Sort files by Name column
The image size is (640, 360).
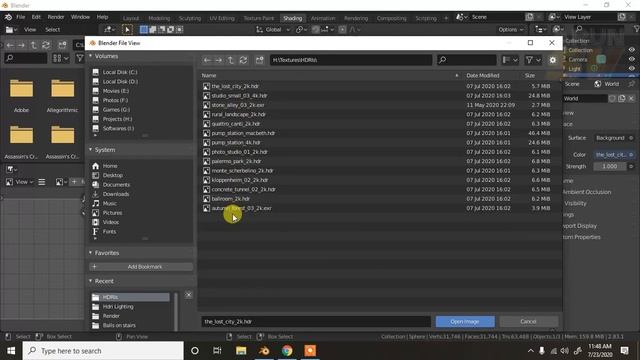pos(209,76)
